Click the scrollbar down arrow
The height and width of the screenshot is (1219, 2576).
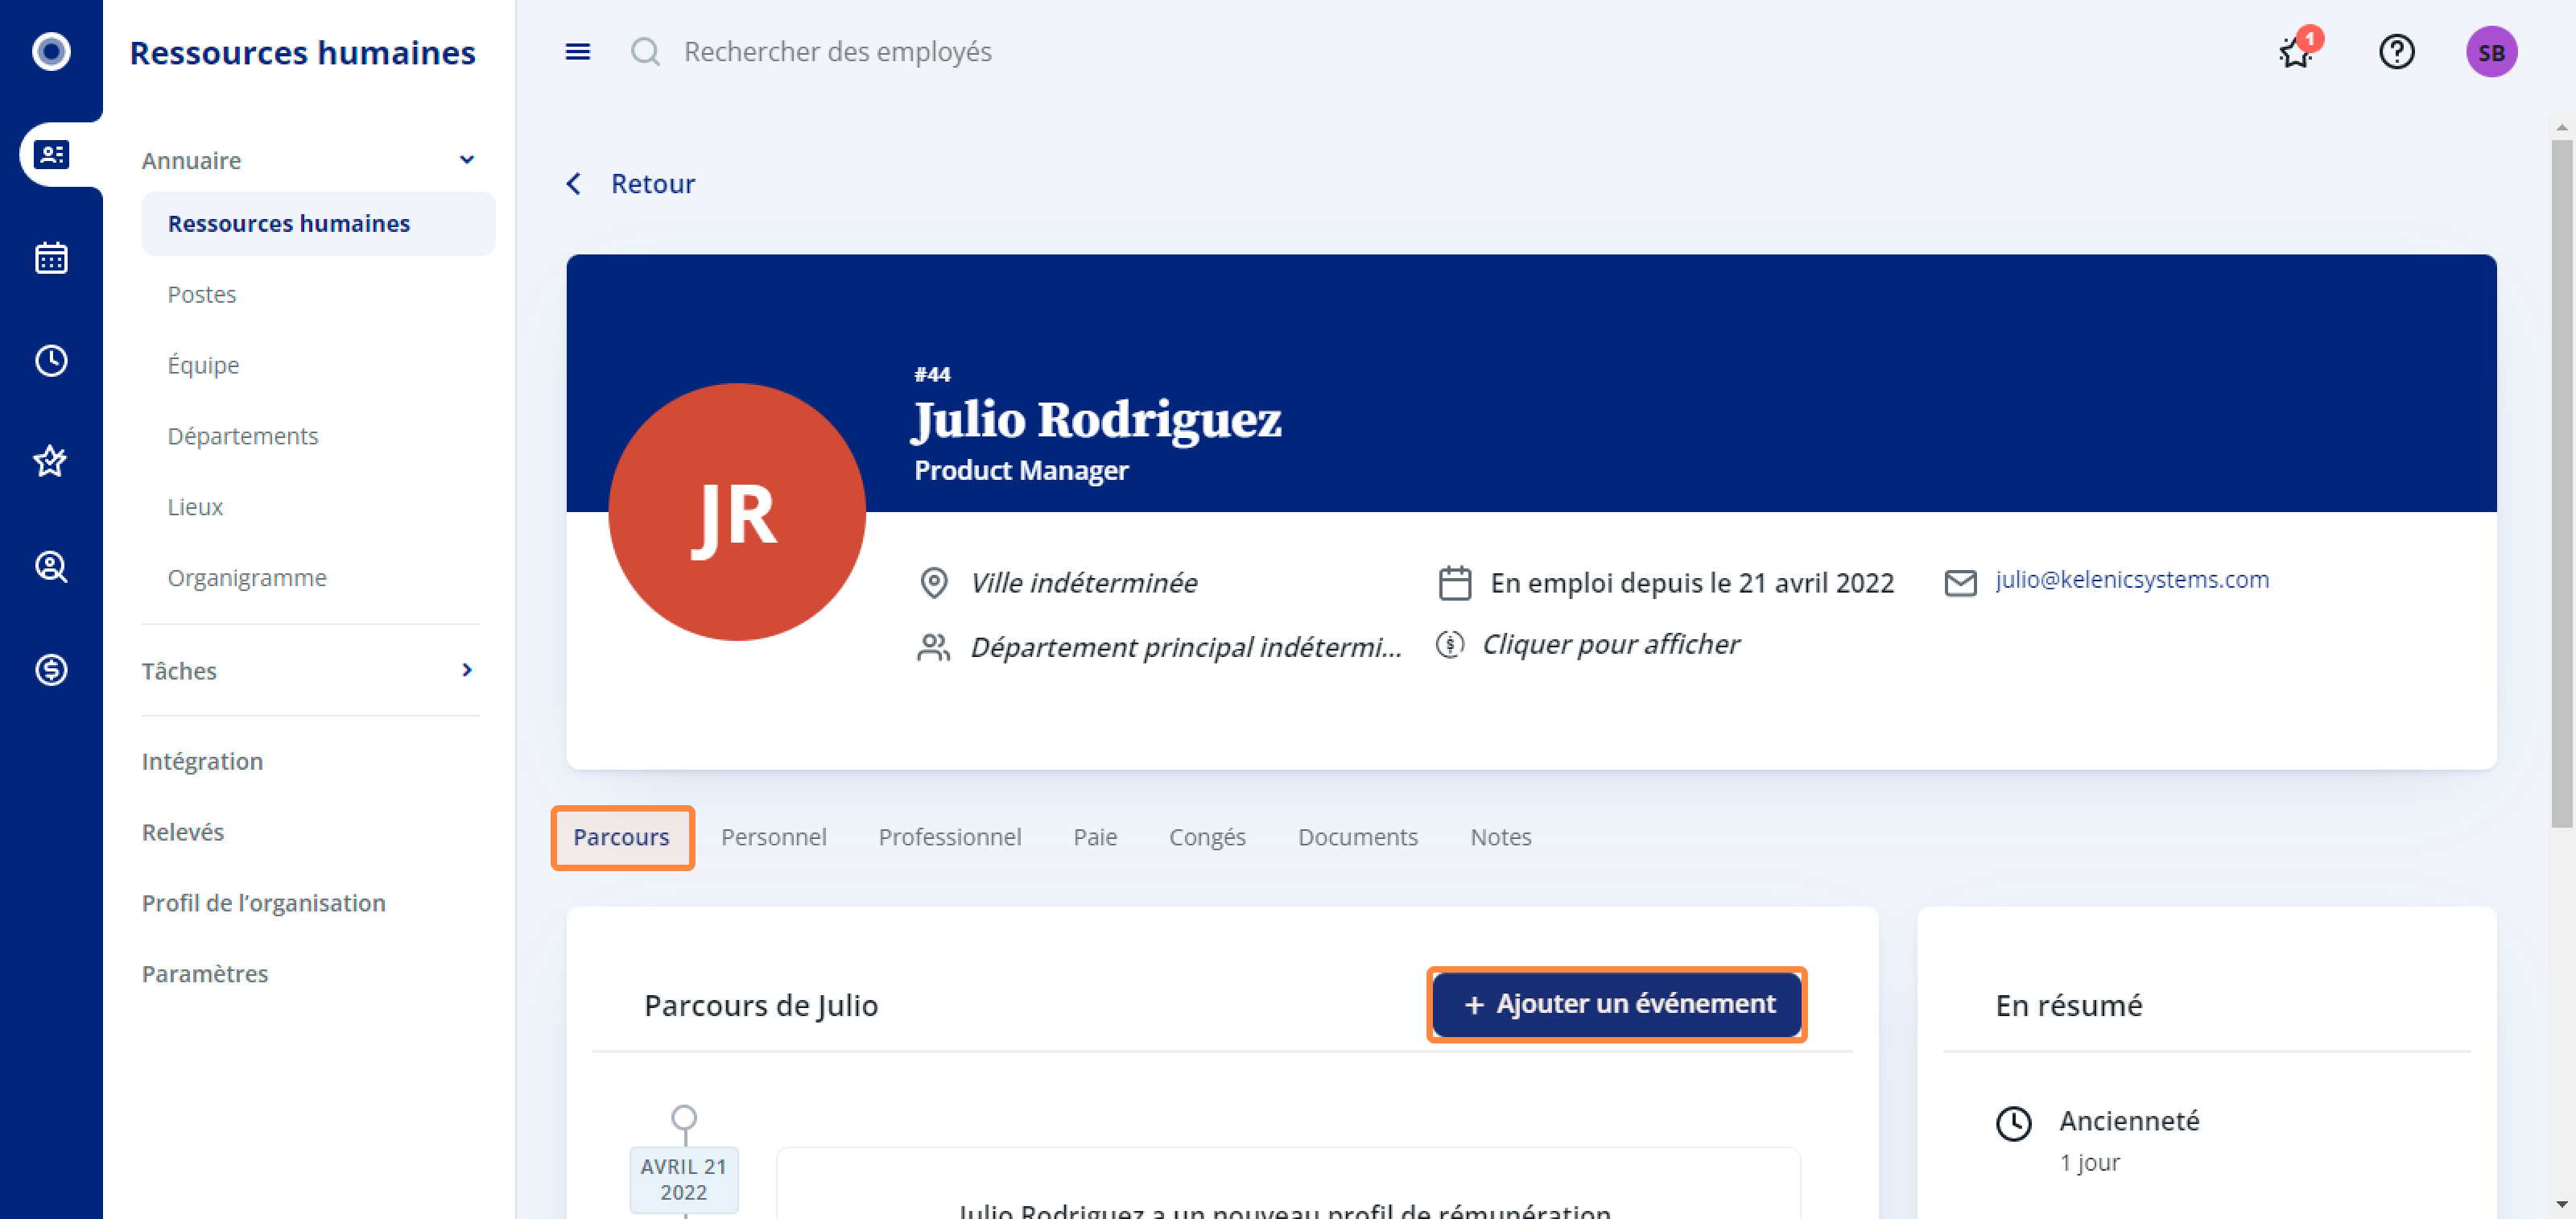click(2561, 1205)
